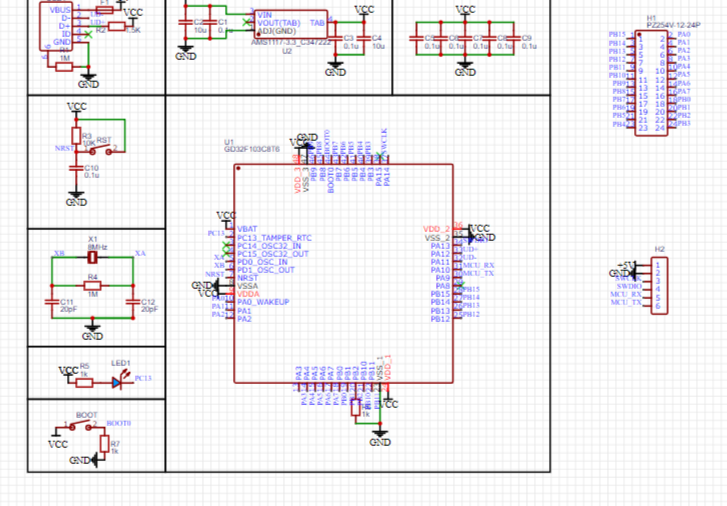Click the PZ254V-12-24P part name text
This screenshot has height=506, width=727.
(673, 25)
